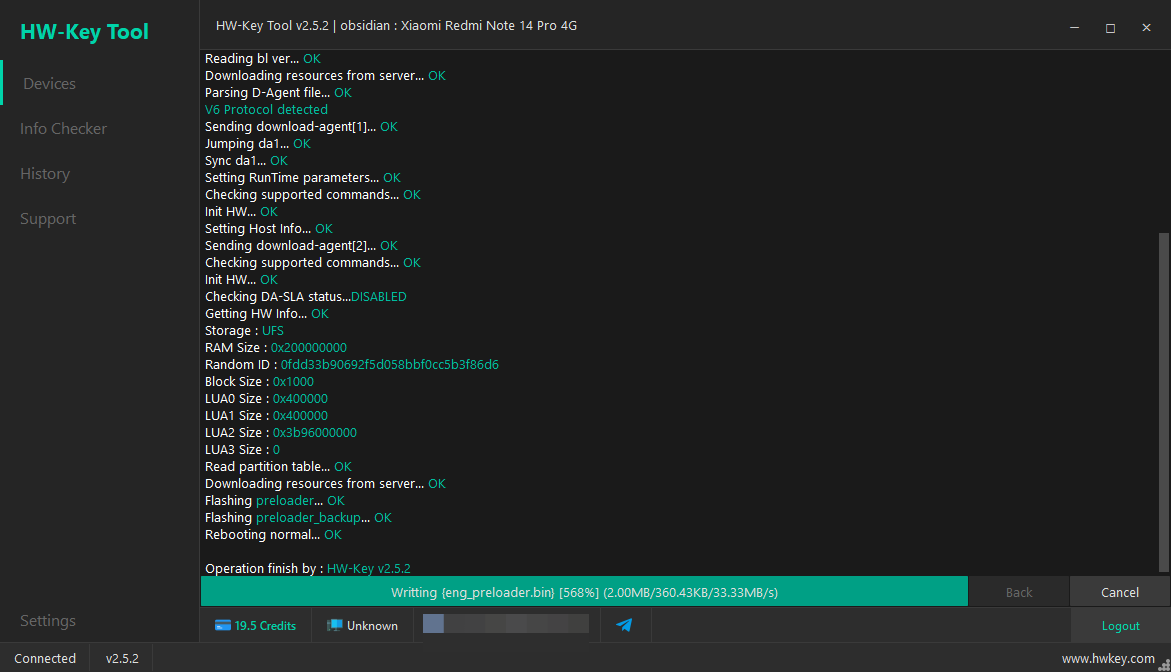Switch to Info Checker
Screen dimensions: 1171x672
point(63,128)
